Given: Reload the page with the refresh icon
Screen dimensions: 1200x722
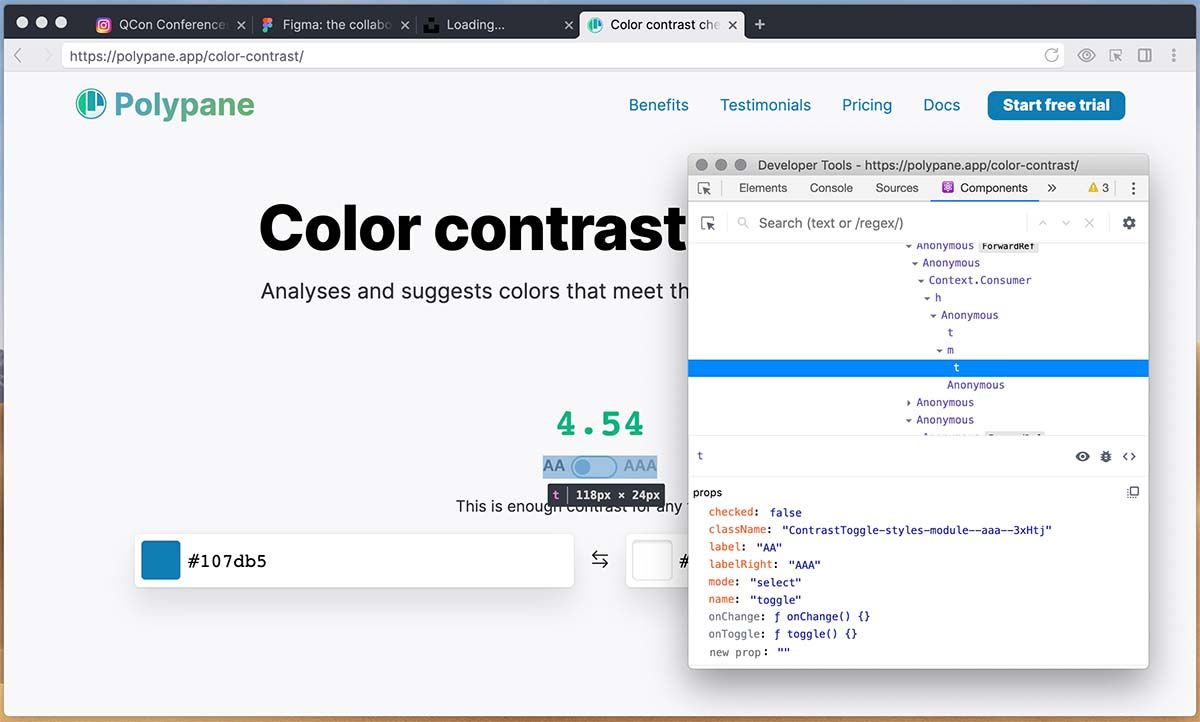Looking at the screenshot, I should (x=1051, y=56).
